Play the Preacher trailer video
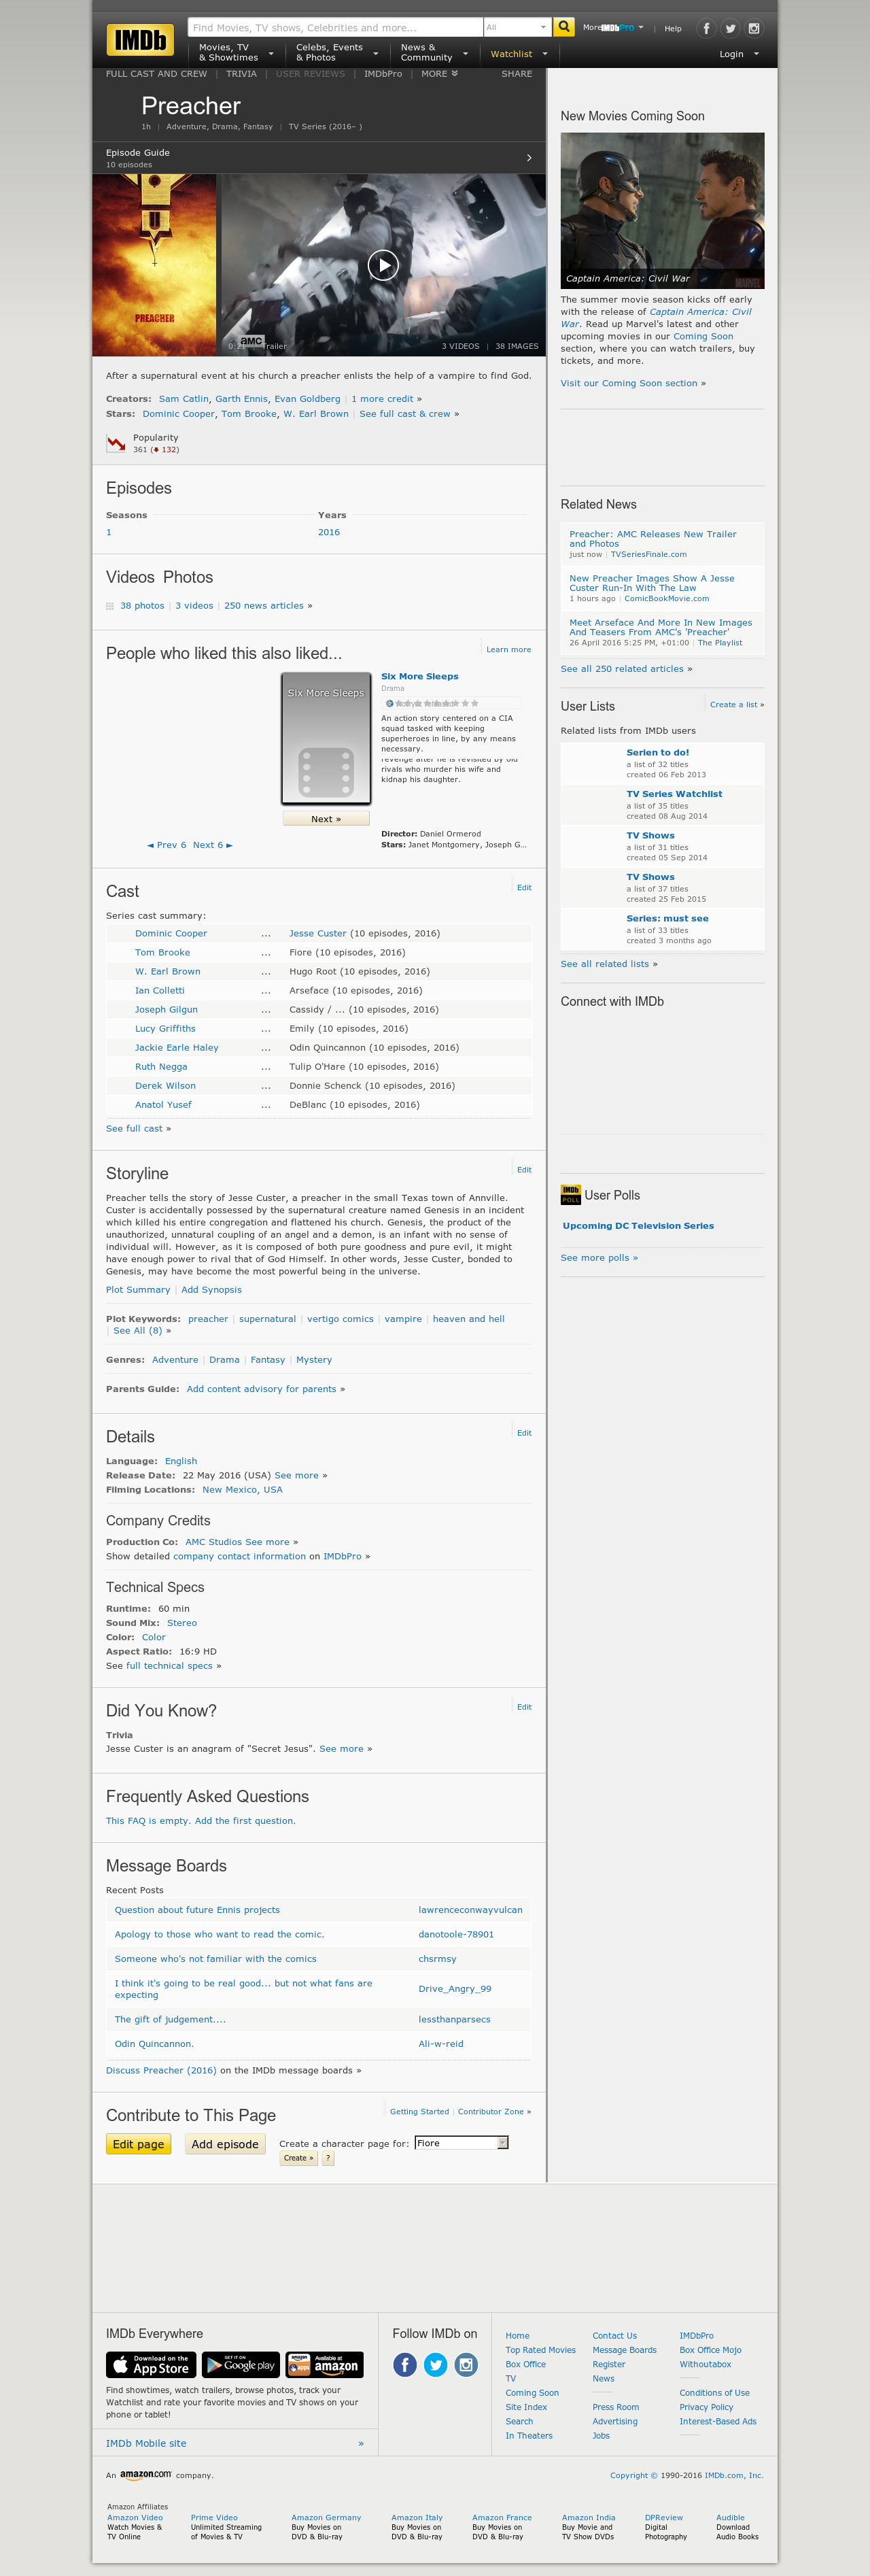 [x=383, y=265]
